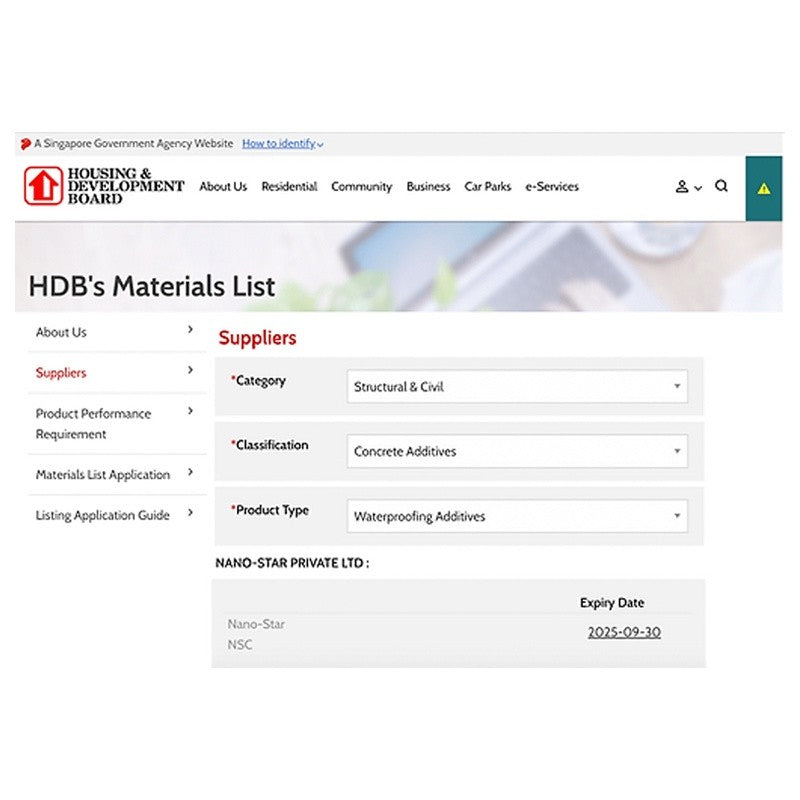Screen dimensions: 800x800
Task: Open the Community navigation menu
Action: click(362, 187)
